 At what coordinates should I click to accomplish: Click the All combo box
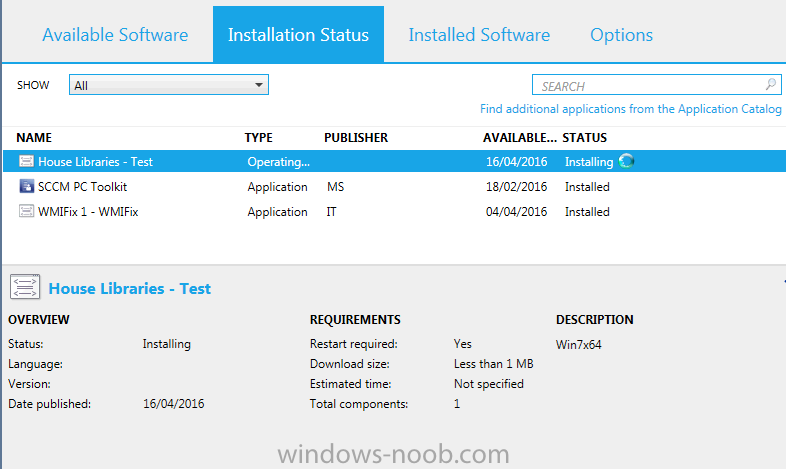tap(169, 85)
